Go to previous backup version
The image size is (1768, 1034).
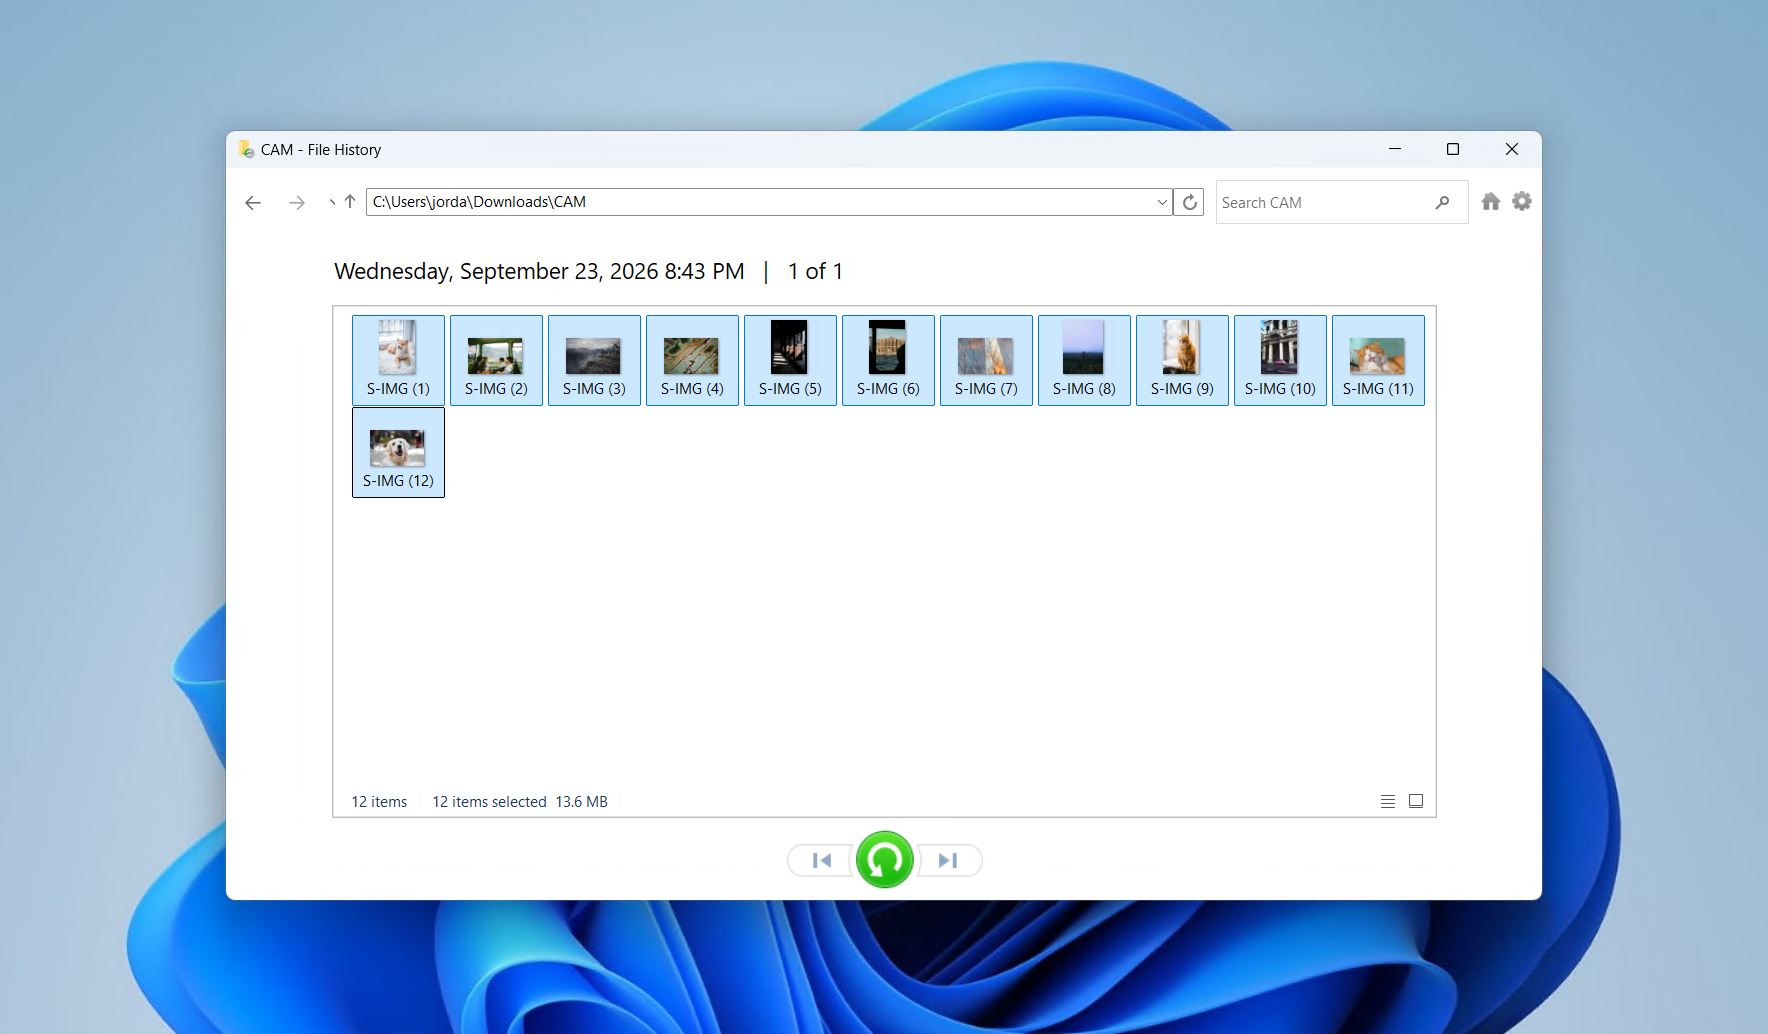click(x=821, y=860)
